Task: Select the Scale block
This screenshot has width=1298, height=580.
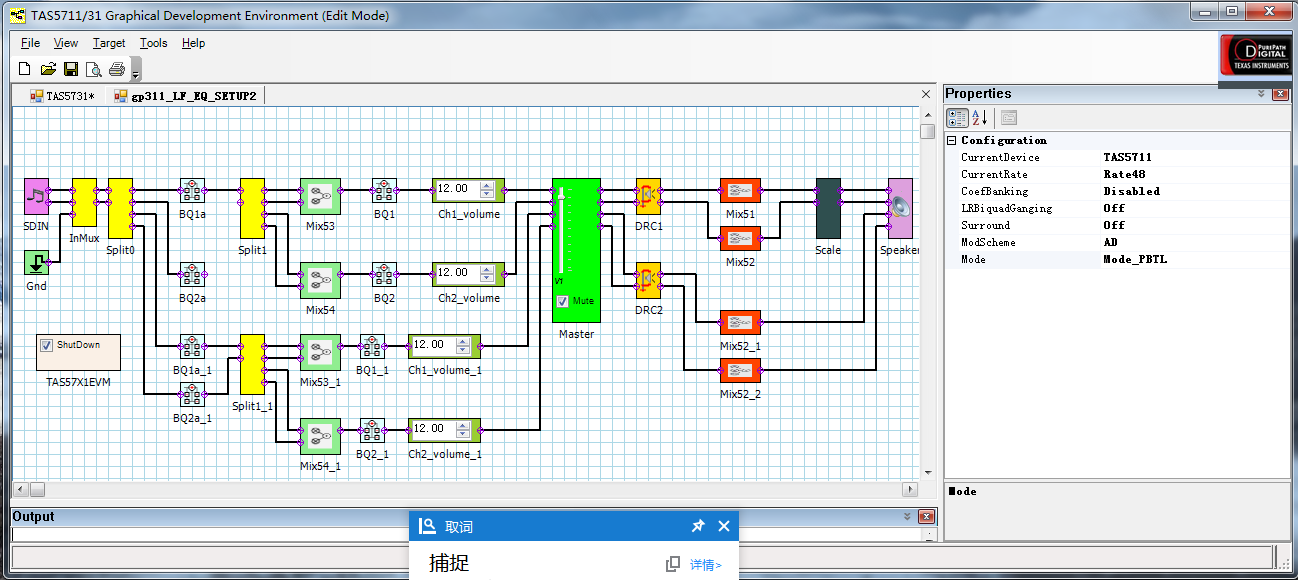Action: [x=828, y=209]
